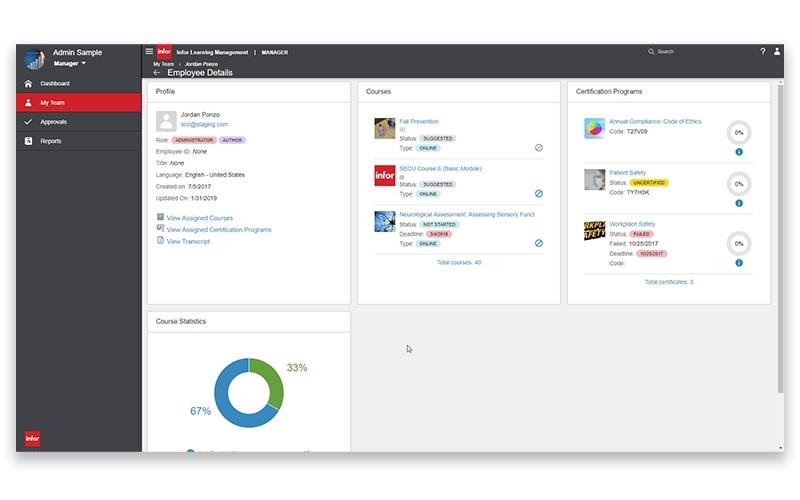Click the Dashboard home icon
The width and height of the screenshot is (800, 500).
28,83
